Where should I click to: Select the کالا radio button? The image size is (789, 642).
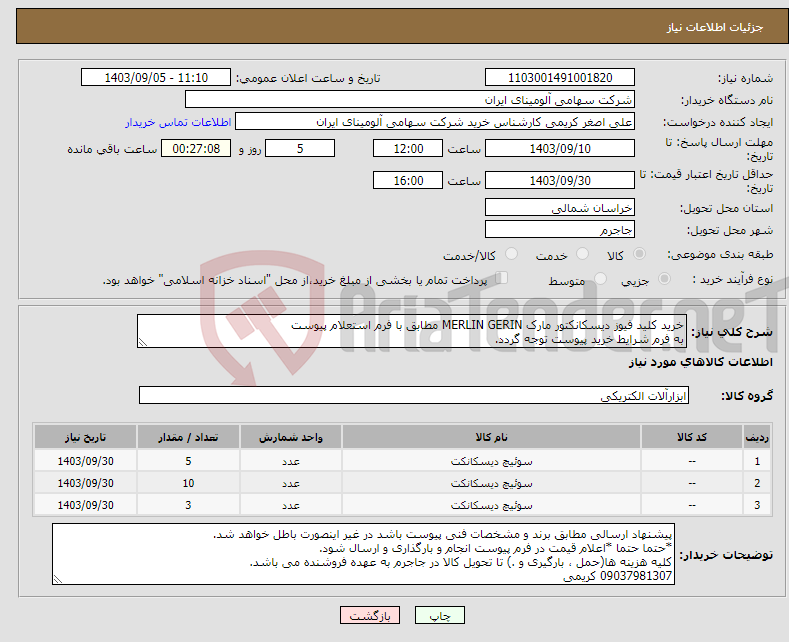[x=639, y=254]
